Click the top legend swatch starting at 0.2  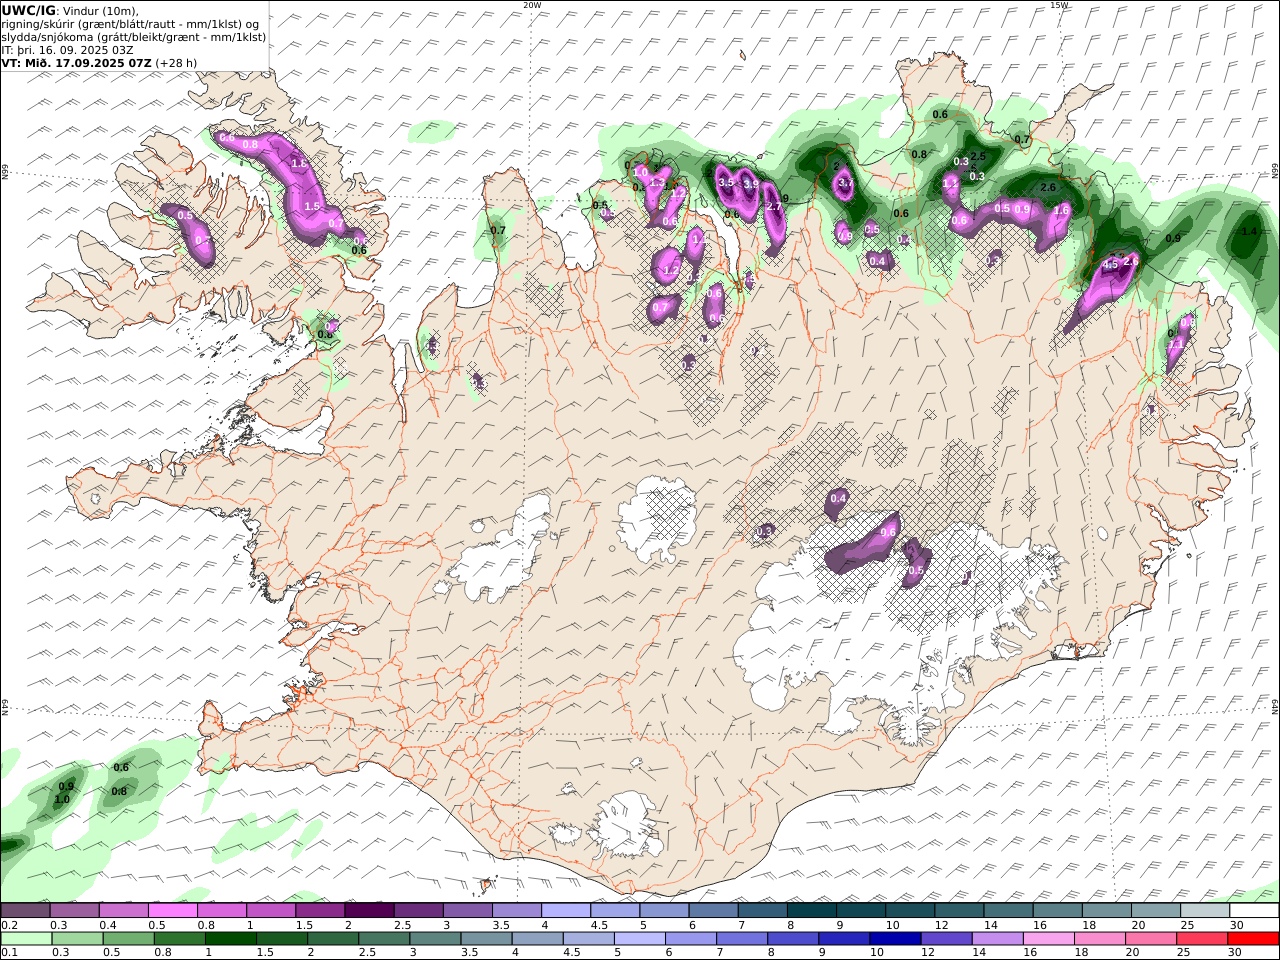[25, 911]
